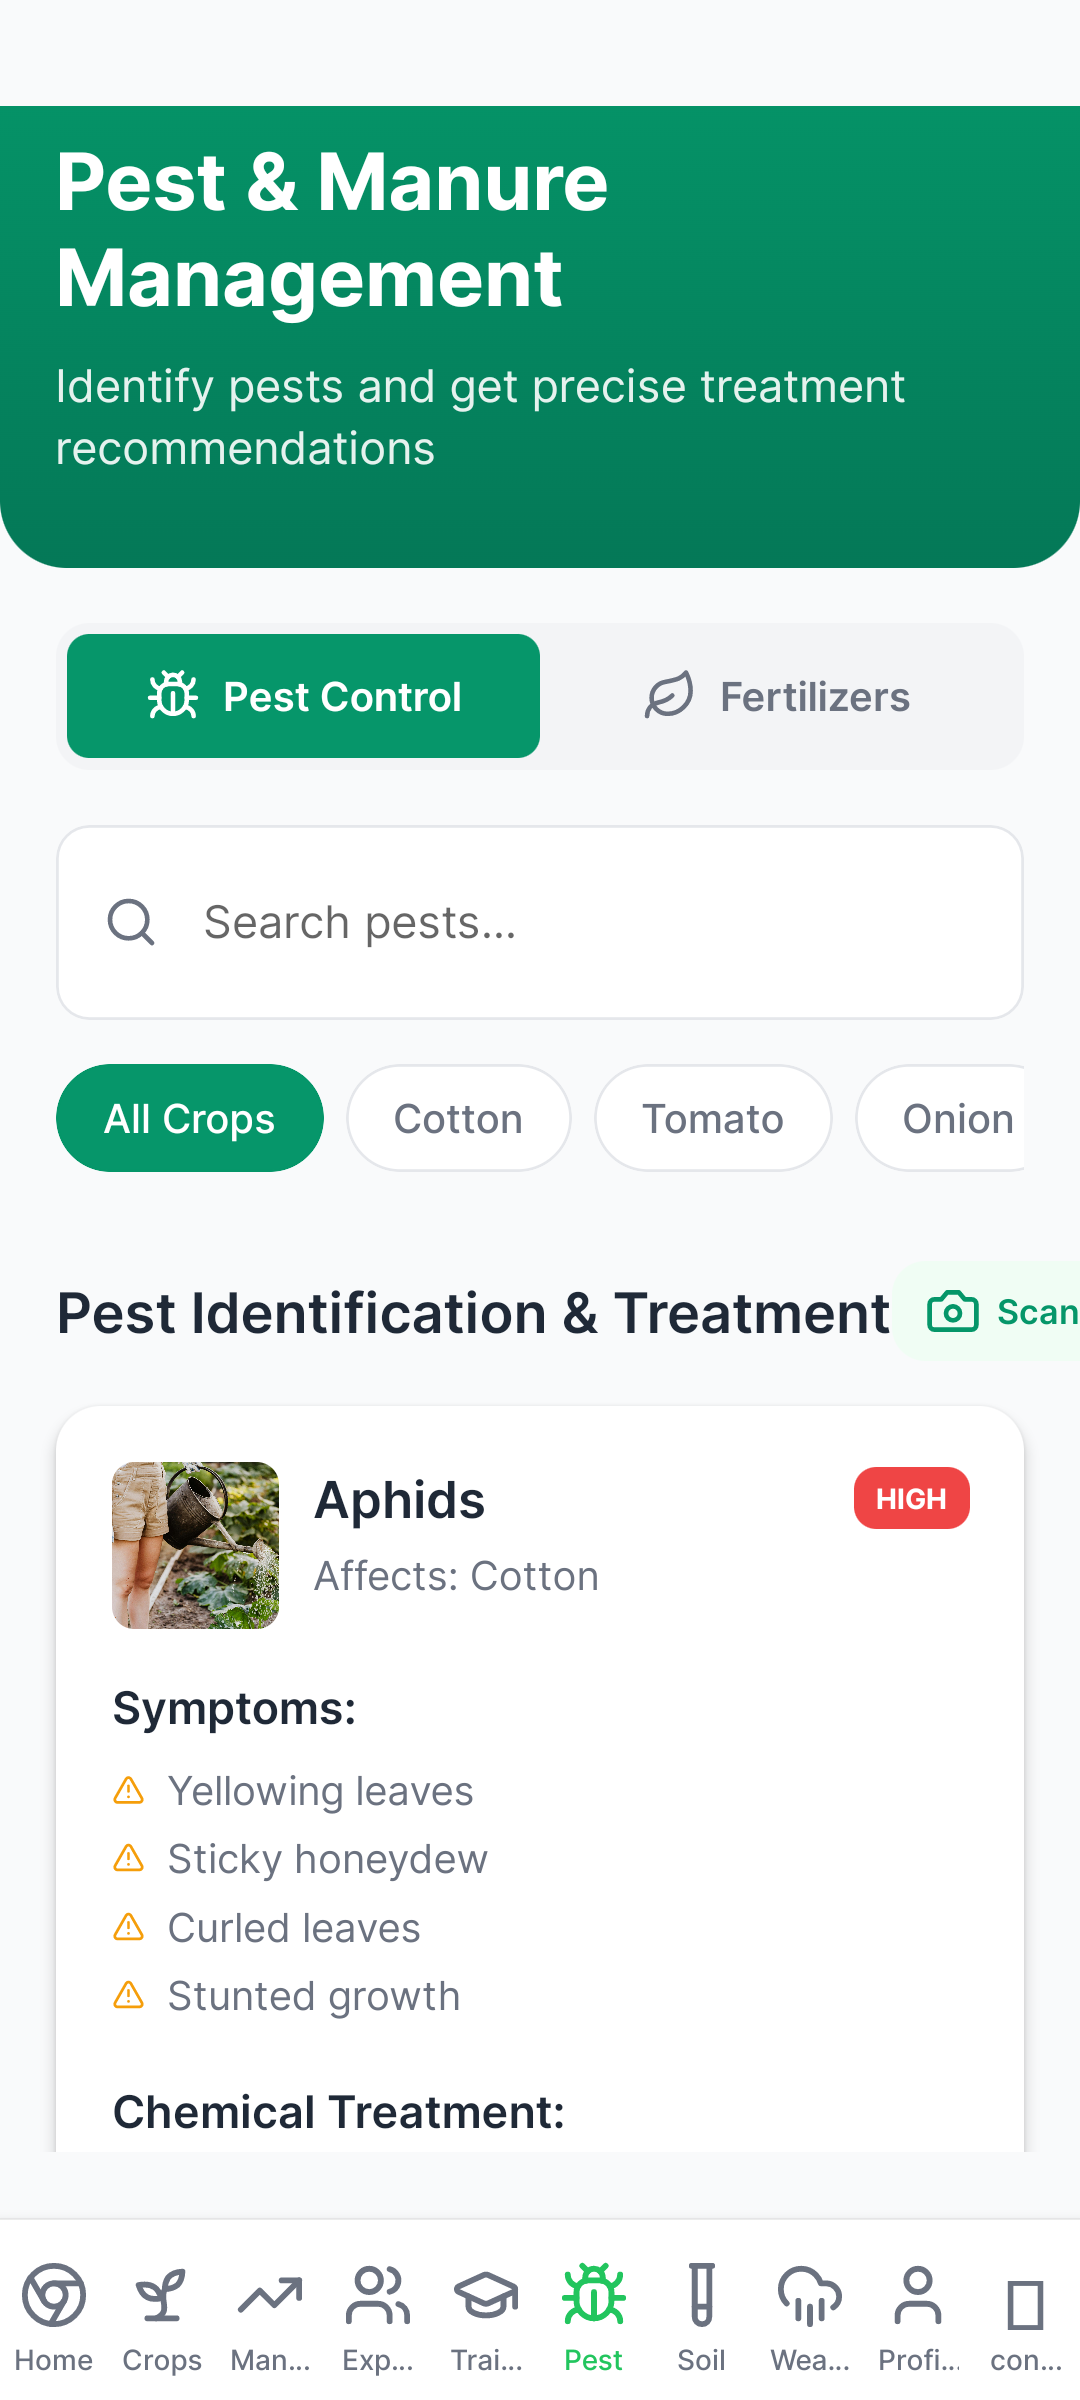Open the Home tab icon
This screenshot has width=1080, height=2400.
coord(54,2295)
